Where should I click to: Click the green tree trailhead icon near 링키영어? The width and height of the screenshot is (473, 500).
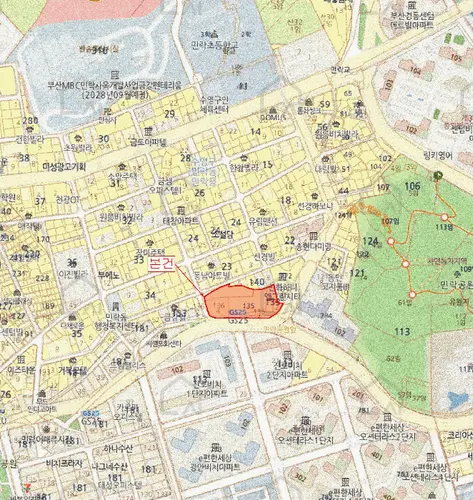(438, 175)
